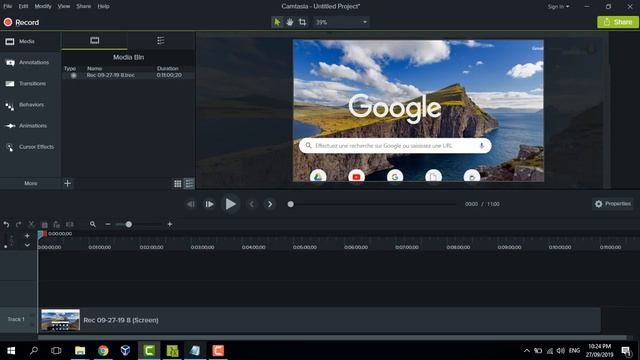Click the More button in sidebar
640x360 pixels.
[31, 183]
